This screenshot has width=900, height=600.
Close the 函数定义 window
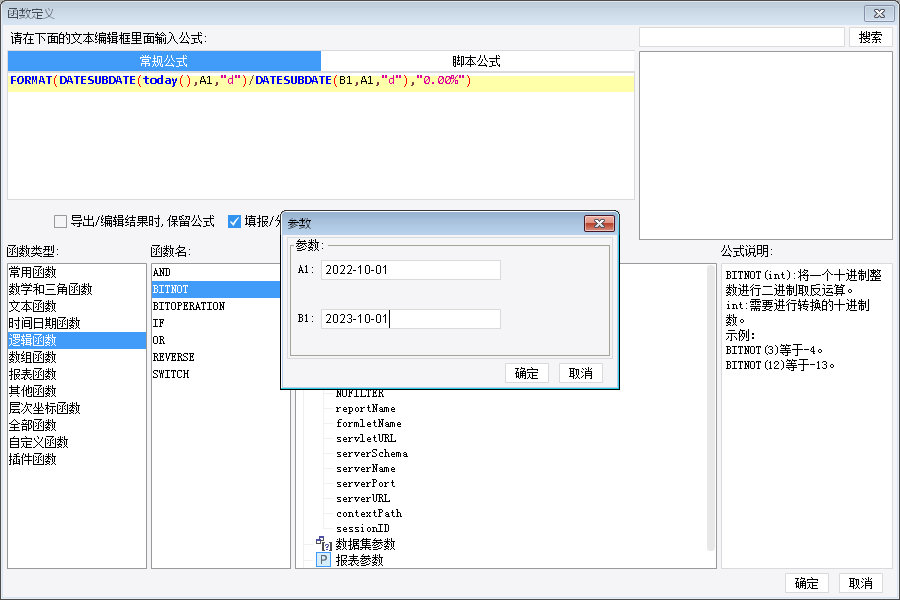point(879,13)
